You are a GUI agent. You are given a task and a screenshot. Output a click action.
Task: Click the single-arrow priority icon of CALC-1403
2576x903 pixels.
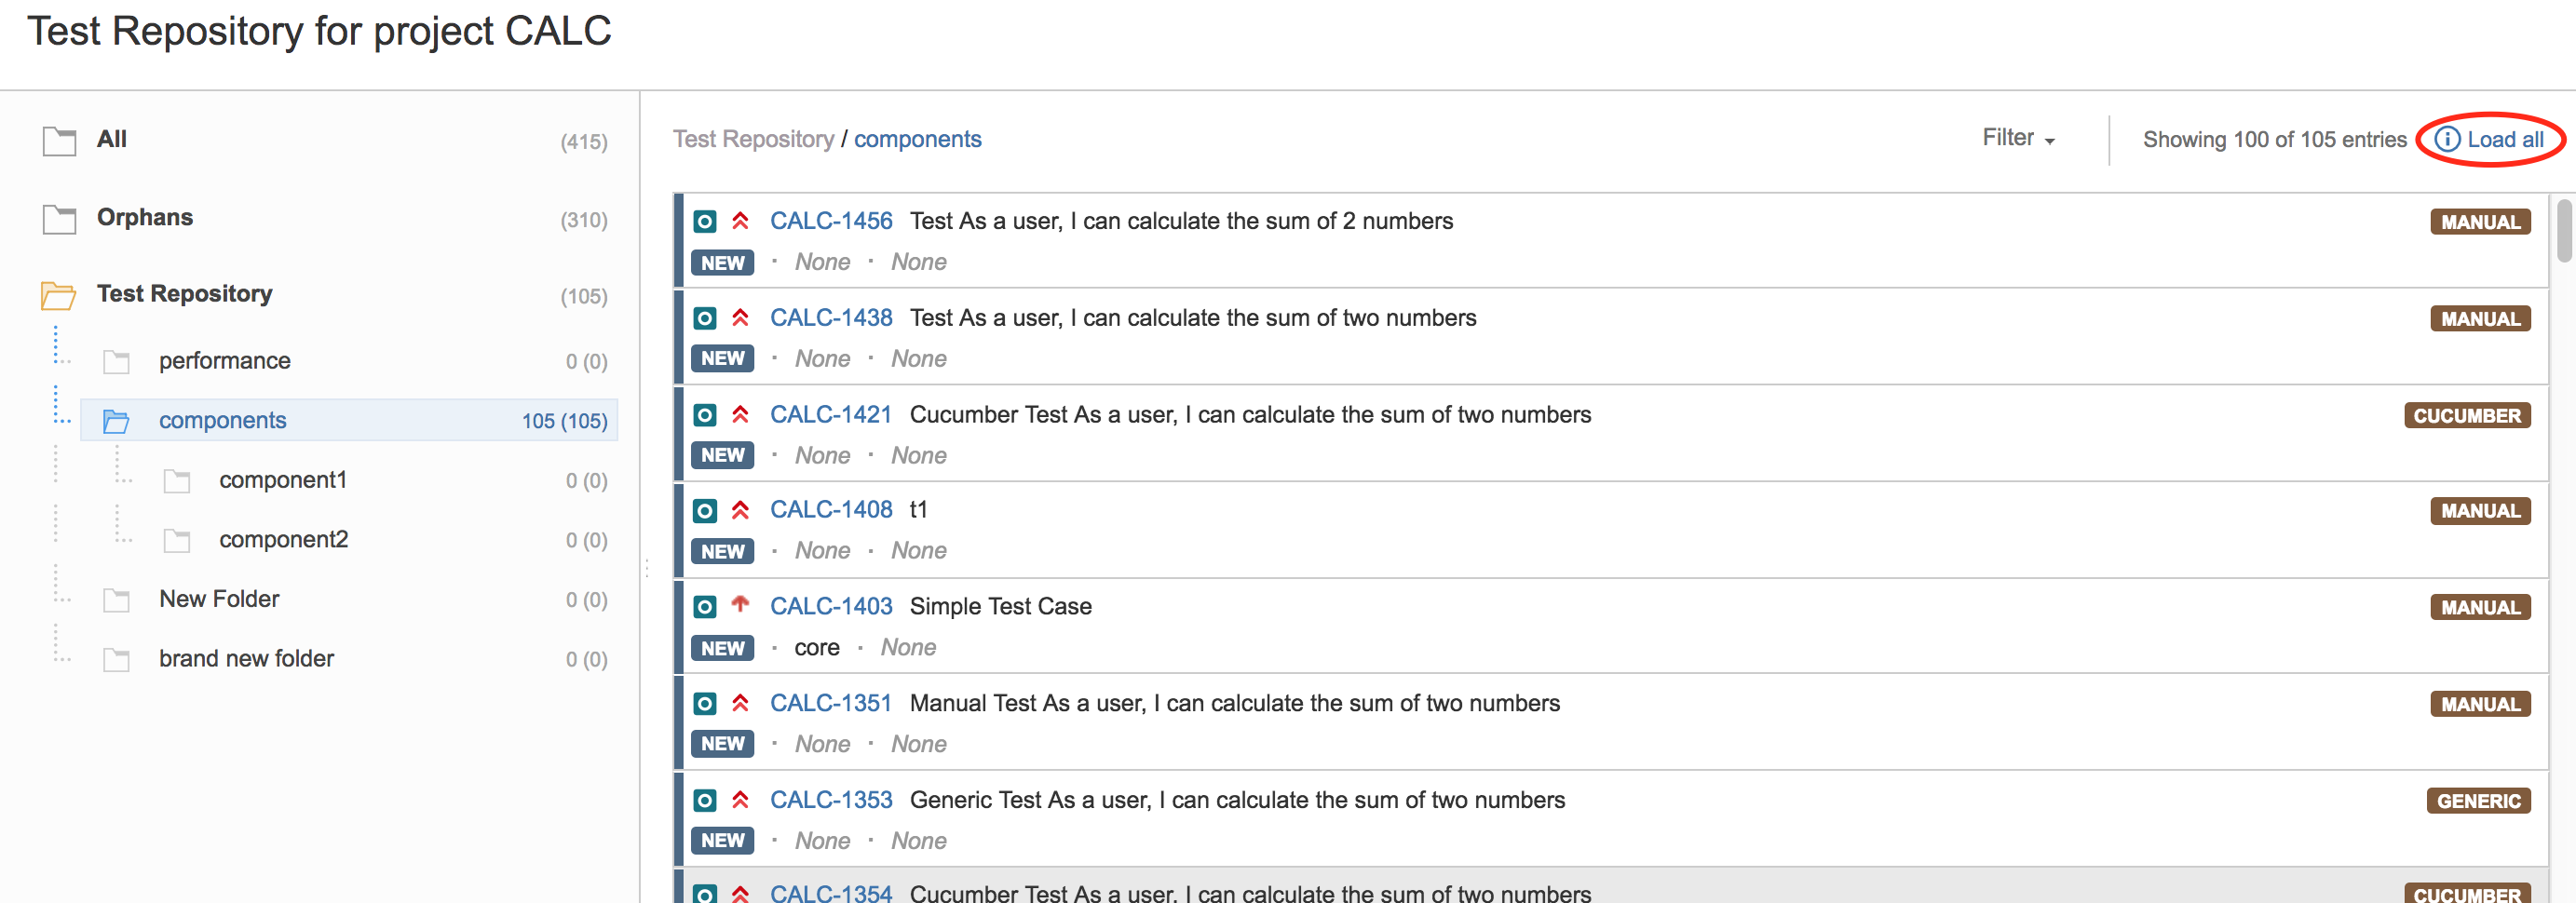[740, 604]
